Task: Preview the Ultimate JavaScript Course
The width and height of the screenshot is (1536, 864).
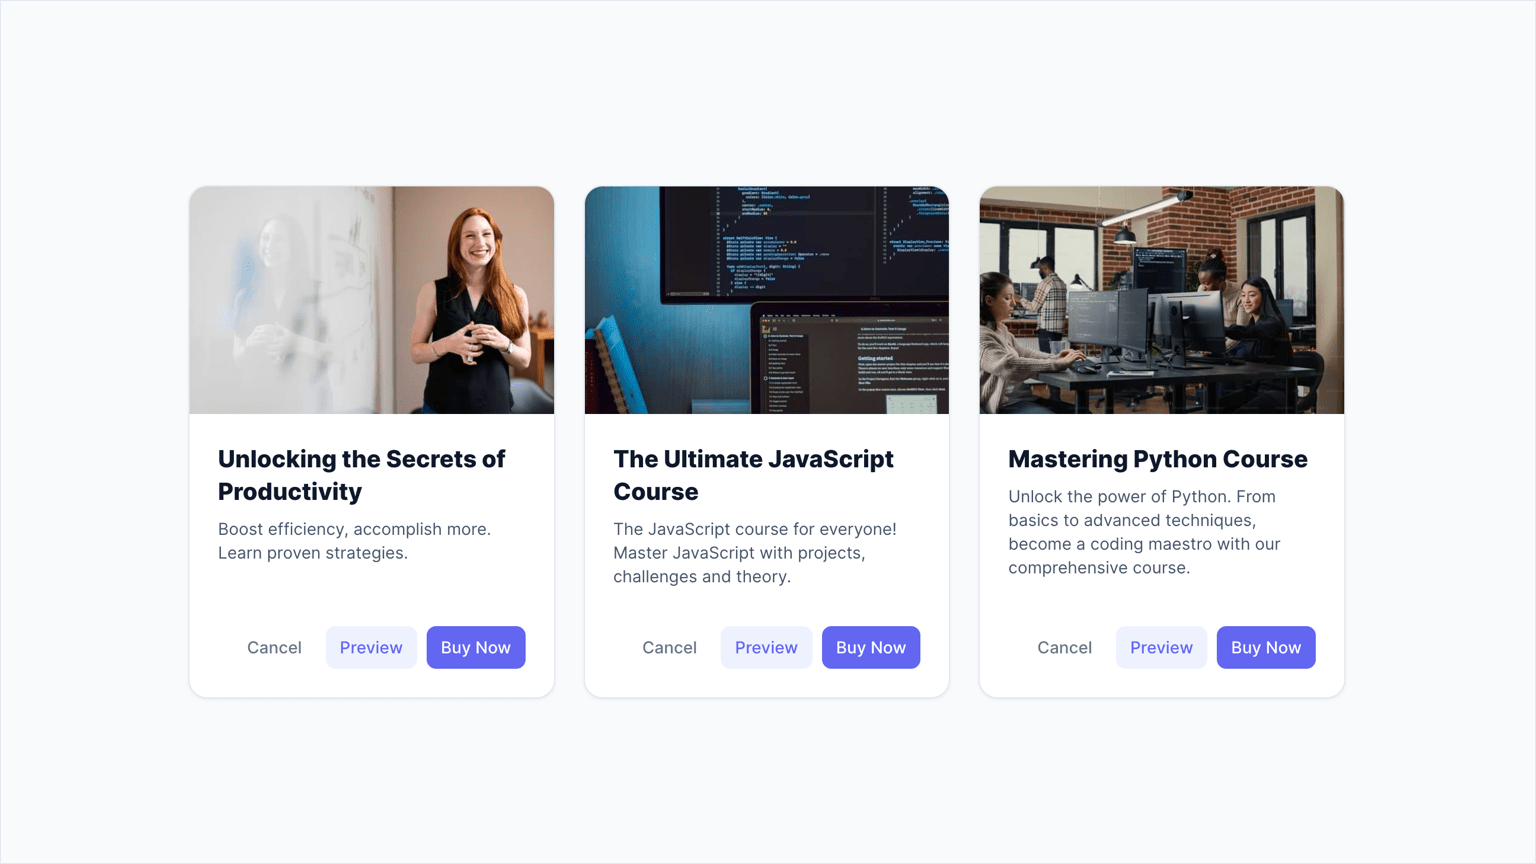Action: tap(766, 647)
